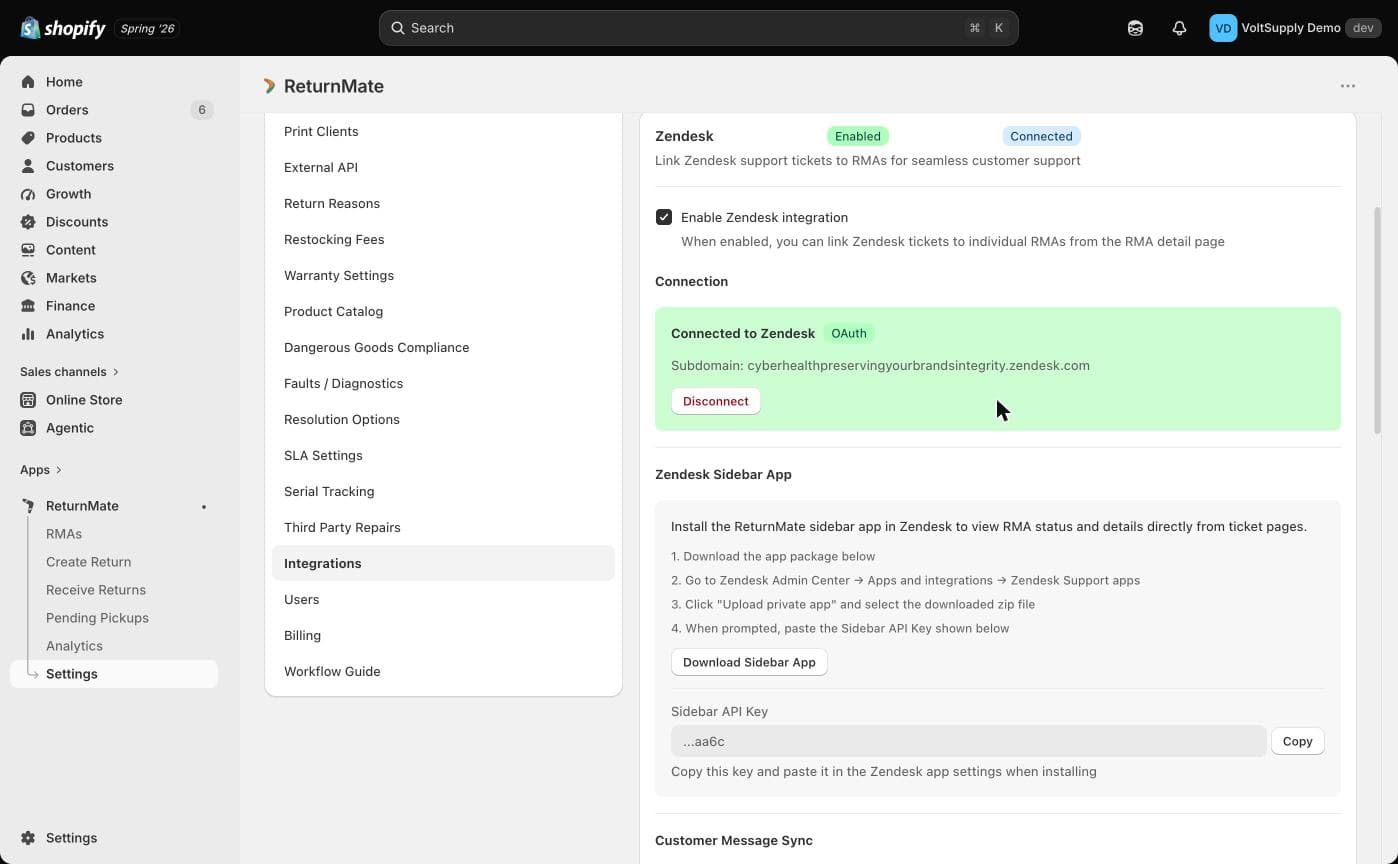Click the Orders count badge 6
Screen dimensions: 1398x864
coord(202,110)
